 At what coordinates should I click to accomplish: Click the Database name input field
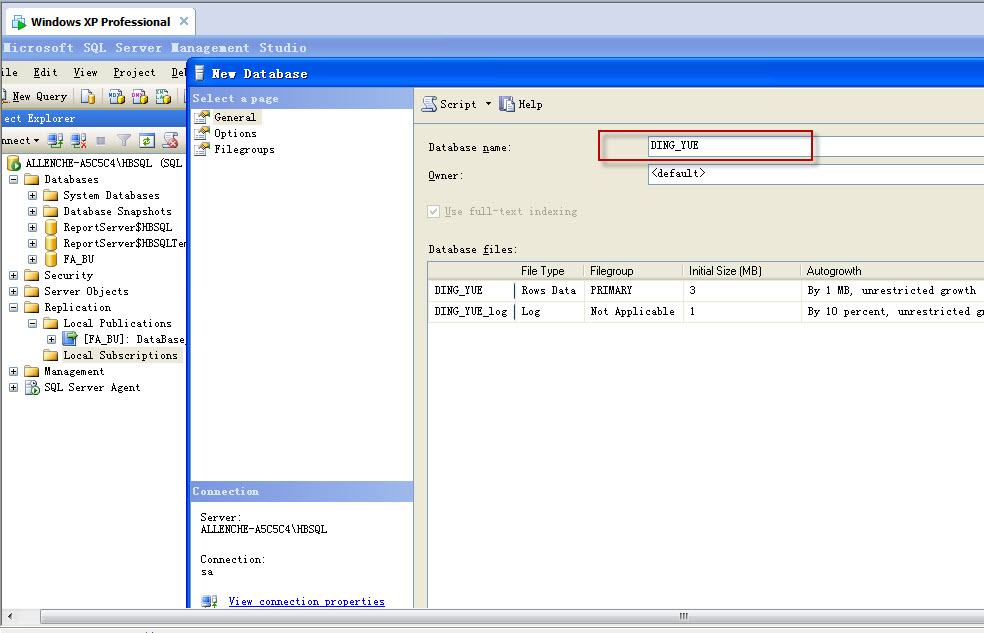point(816,146)
